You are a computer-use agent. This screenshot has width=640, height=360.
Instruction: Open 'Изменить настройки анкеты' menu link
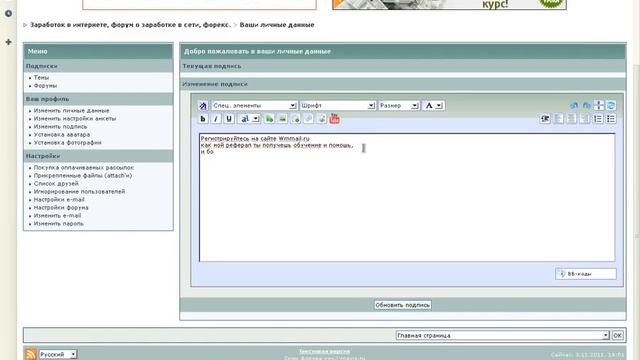click(75, 118)
